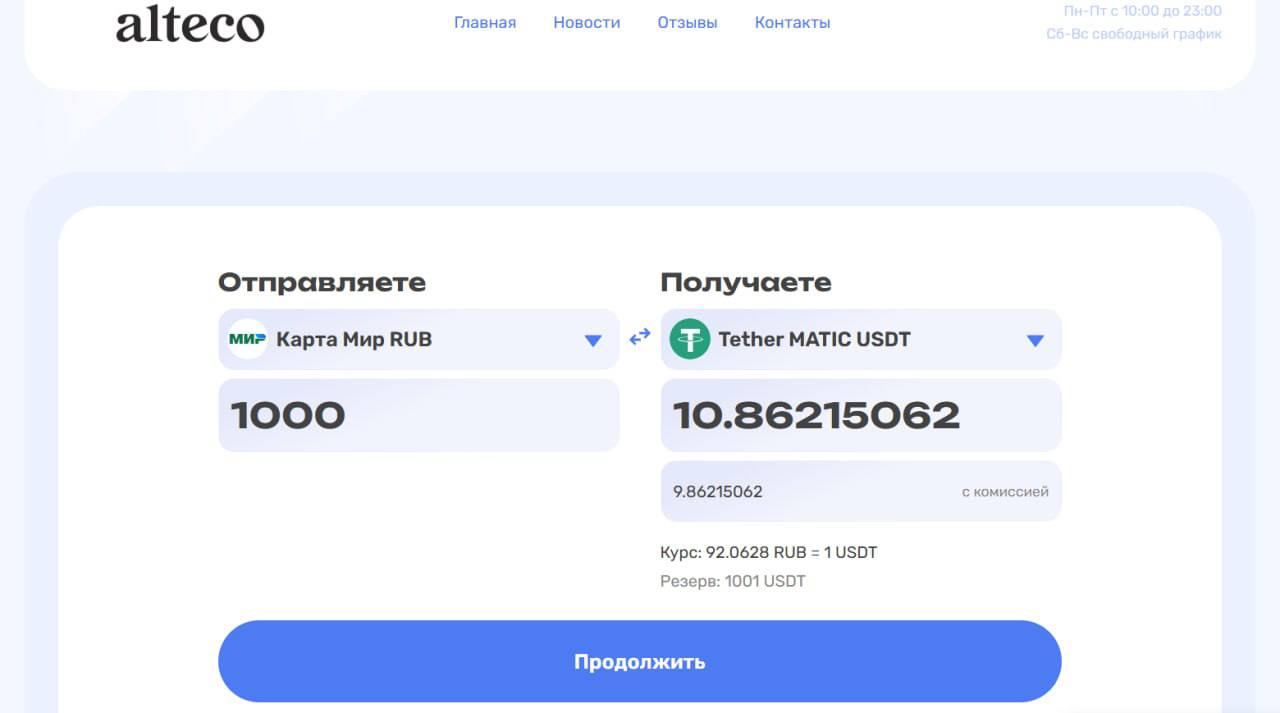The image size is (1280, 713).
Task: Open the Главная page
Action: tap(485, 22)
